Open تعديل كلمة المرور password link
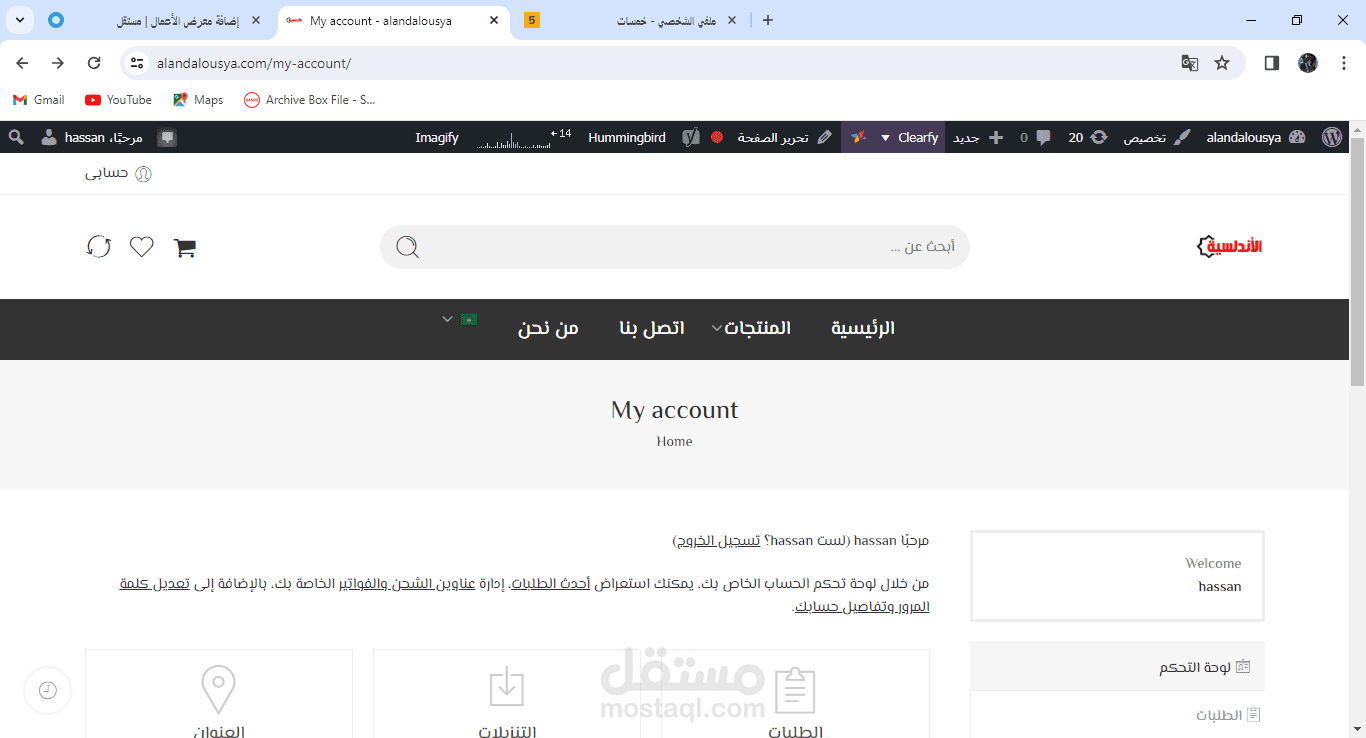1366x738 pixels. tap(524, 595)
